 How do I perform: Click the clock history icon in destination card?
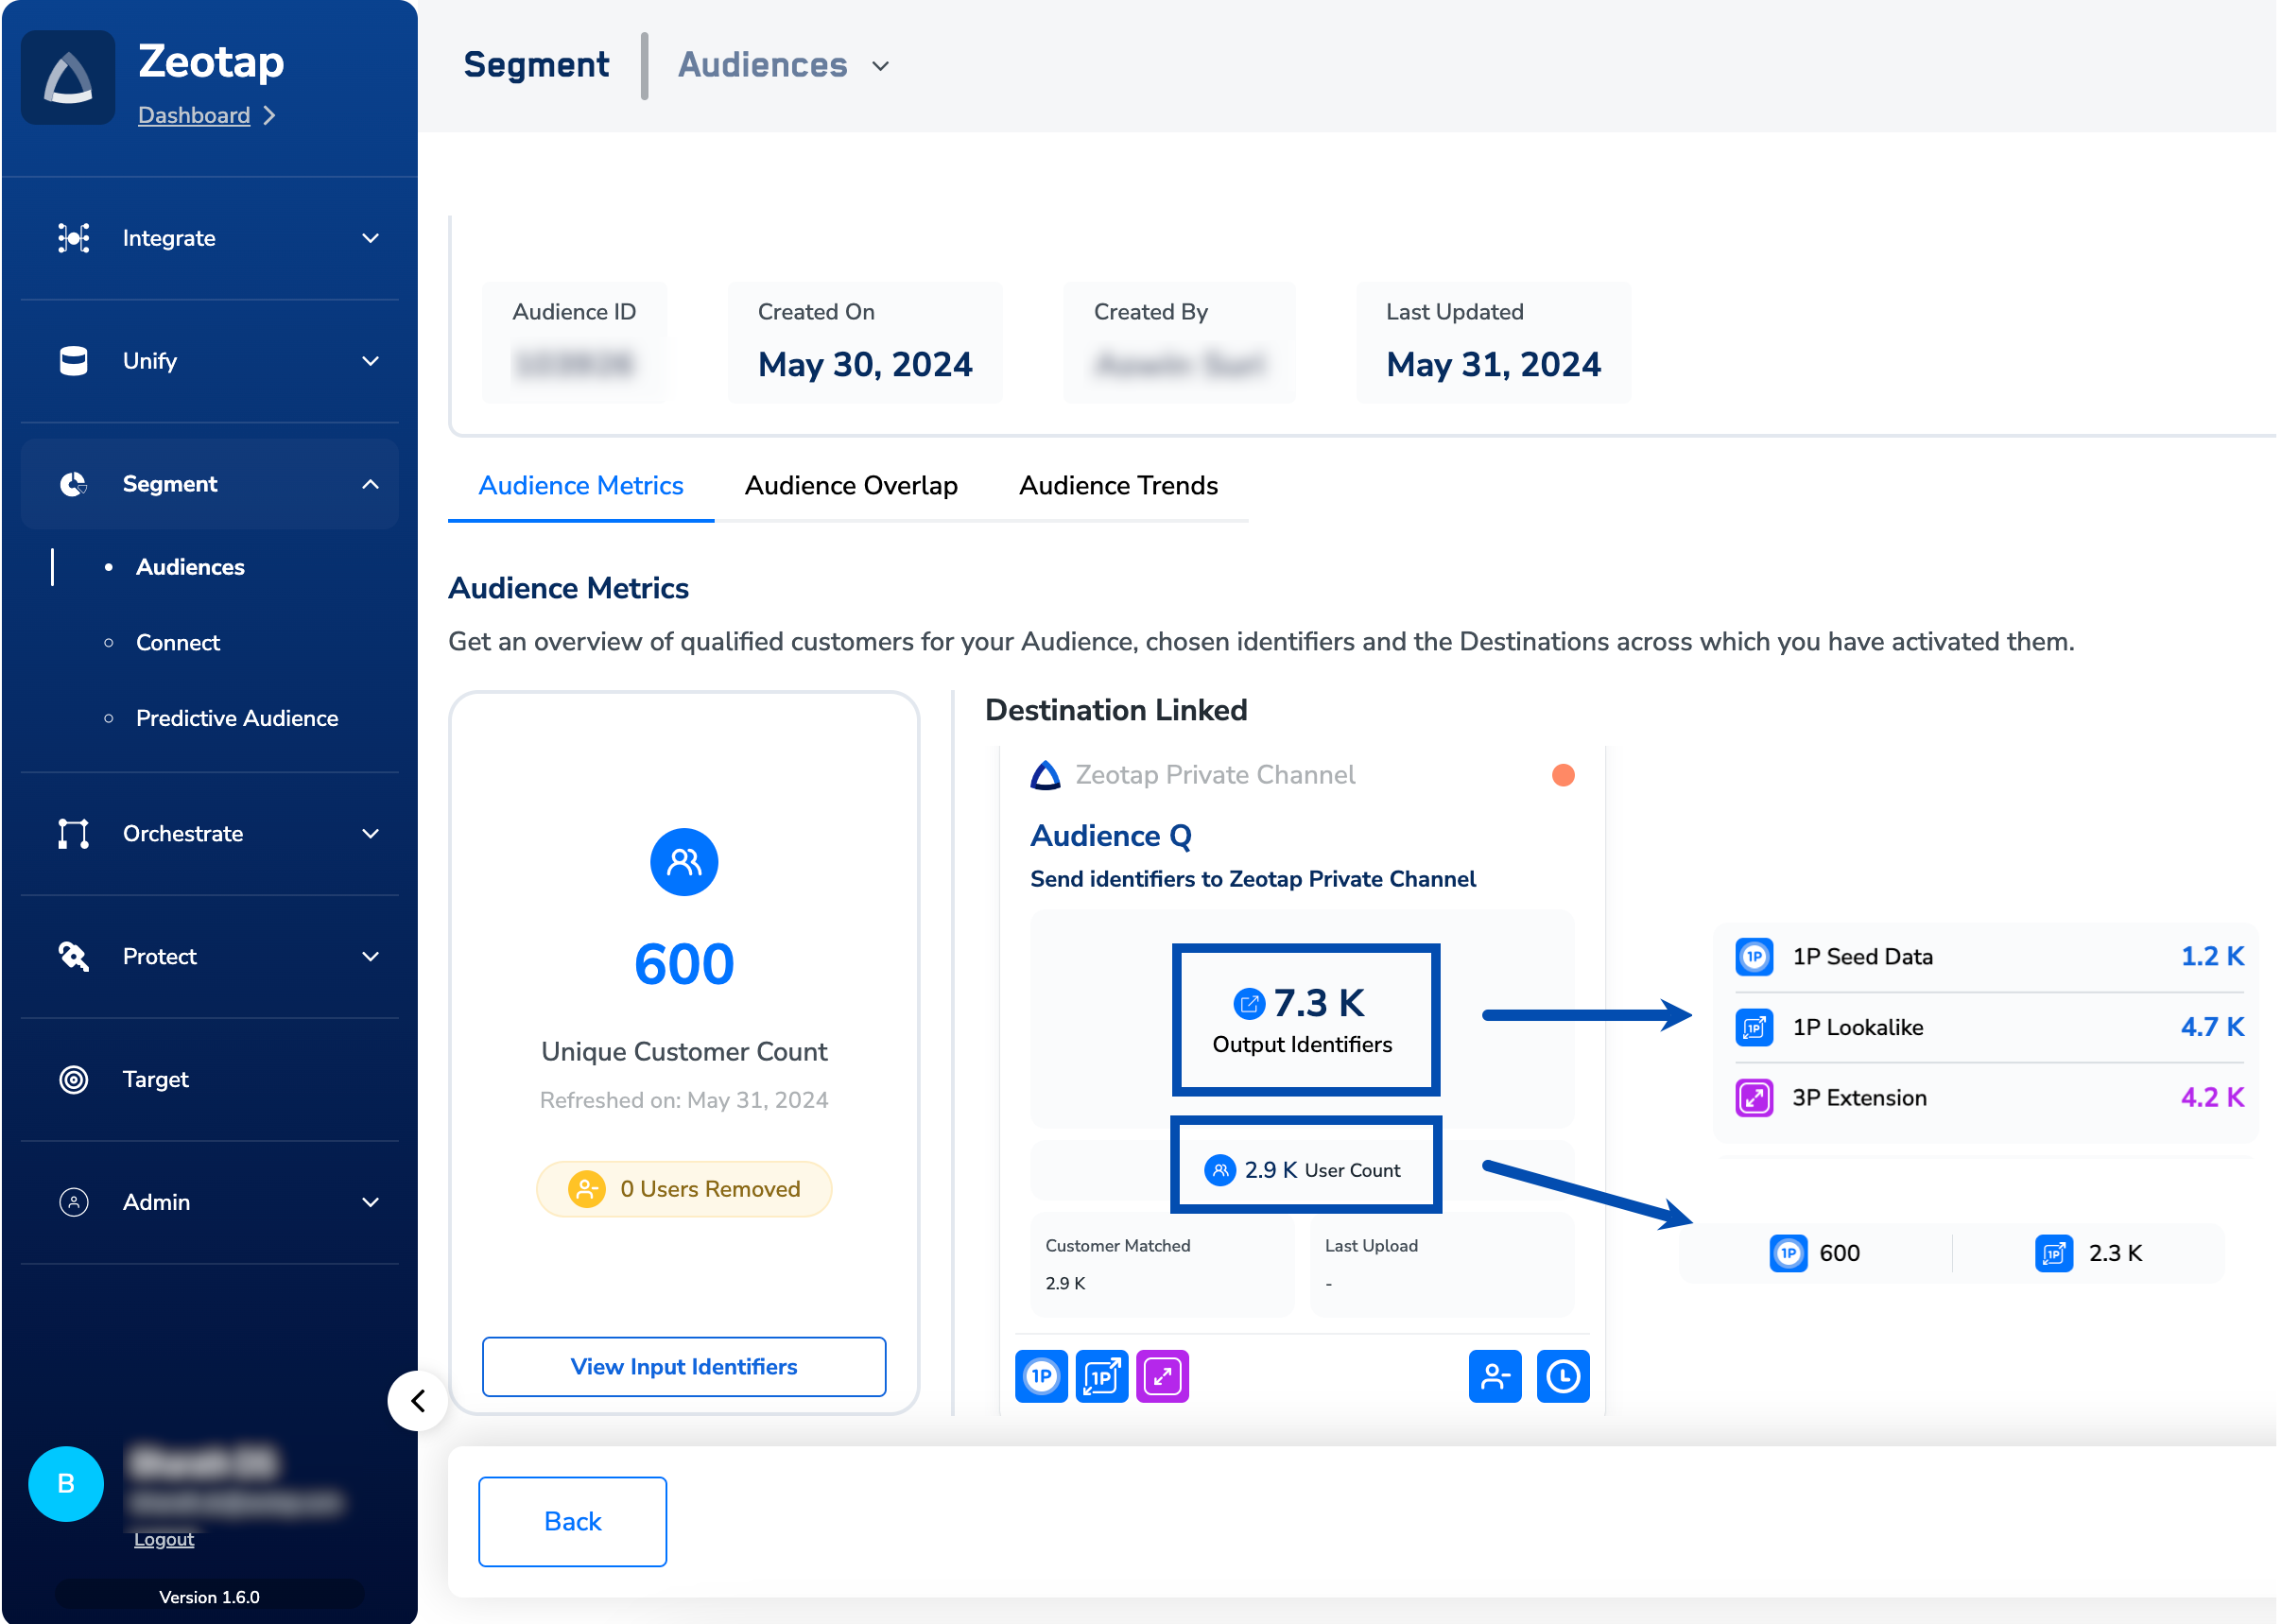point(1562,1376)
